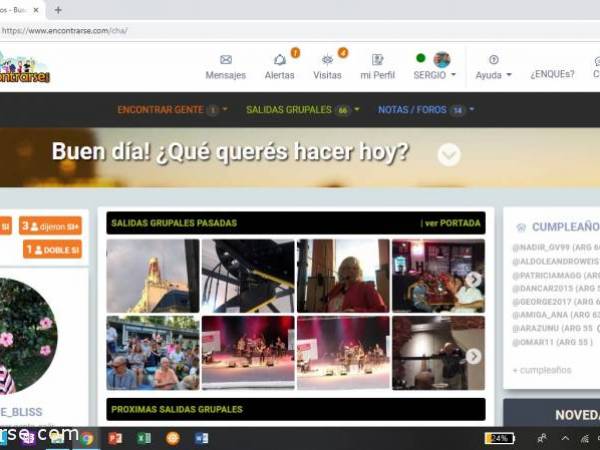
Task: Open the stage lighting rig photo
Action: coord(248,276)
